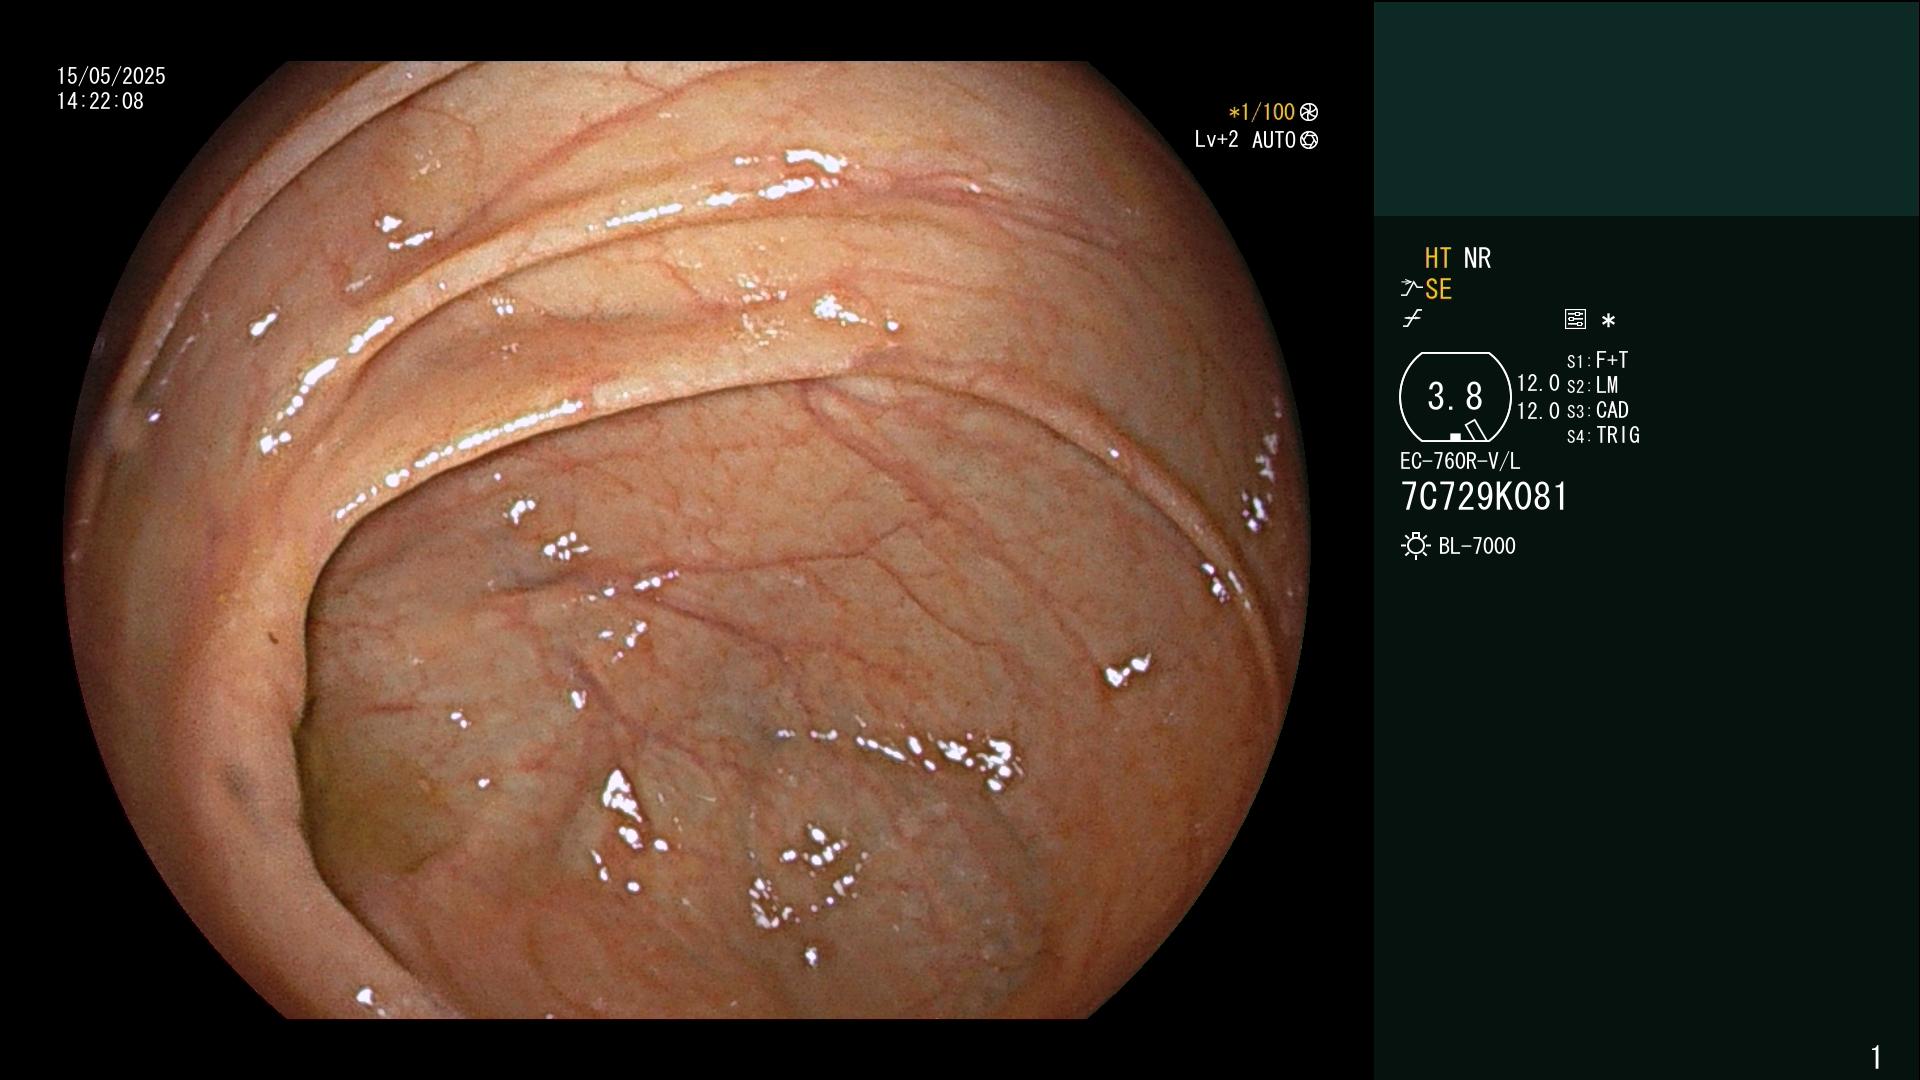
Task: Click the structure enhancement icon beside SE
Action: 1411,289
